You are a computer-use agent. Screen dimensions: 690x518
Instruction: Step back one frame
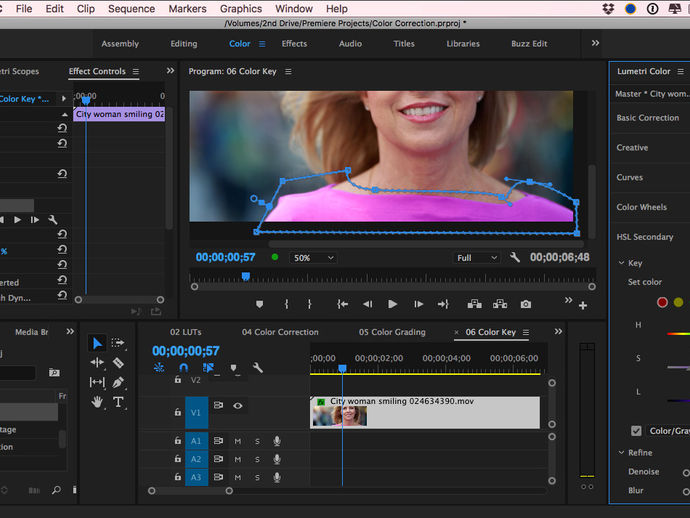click(367, 304)
